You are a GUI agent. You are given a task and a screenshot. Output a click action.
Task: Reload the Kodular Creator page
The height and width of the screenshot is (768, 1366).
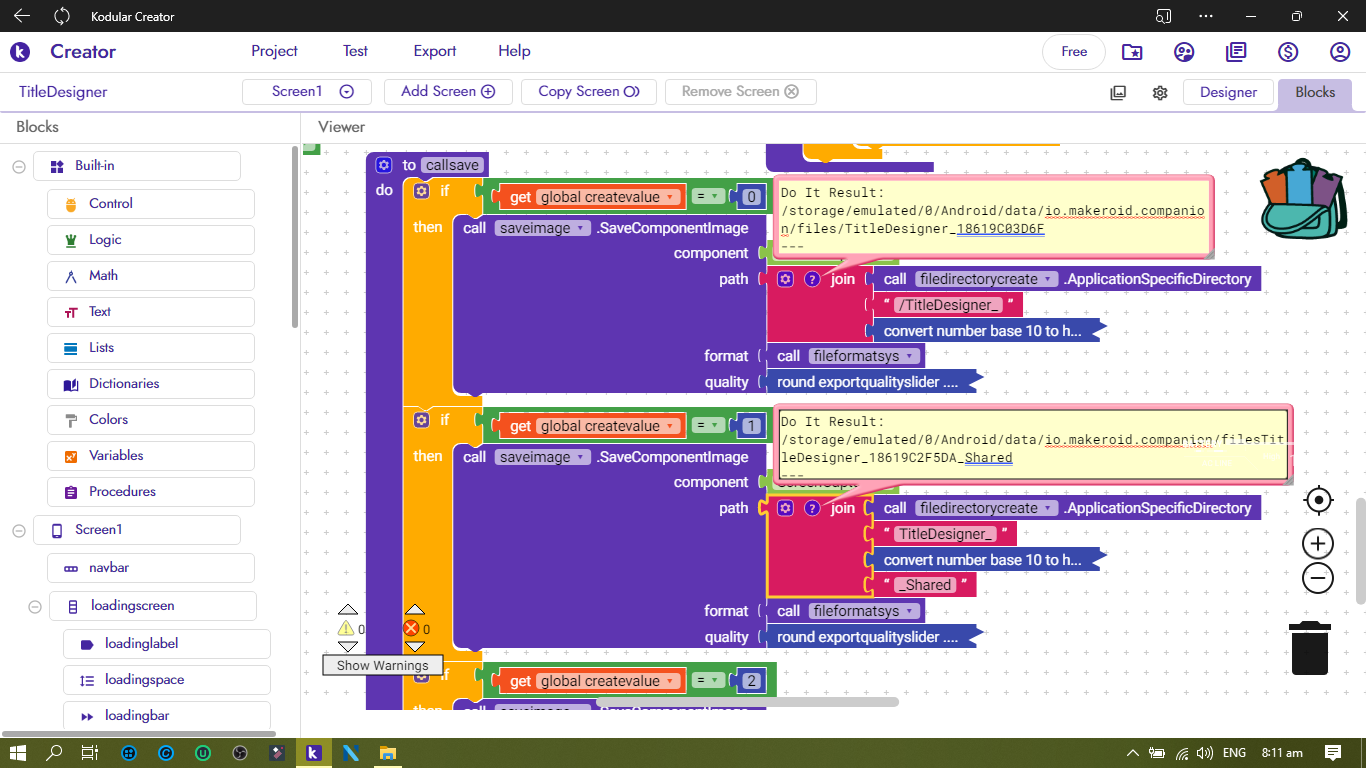click(x=62, y=16)
